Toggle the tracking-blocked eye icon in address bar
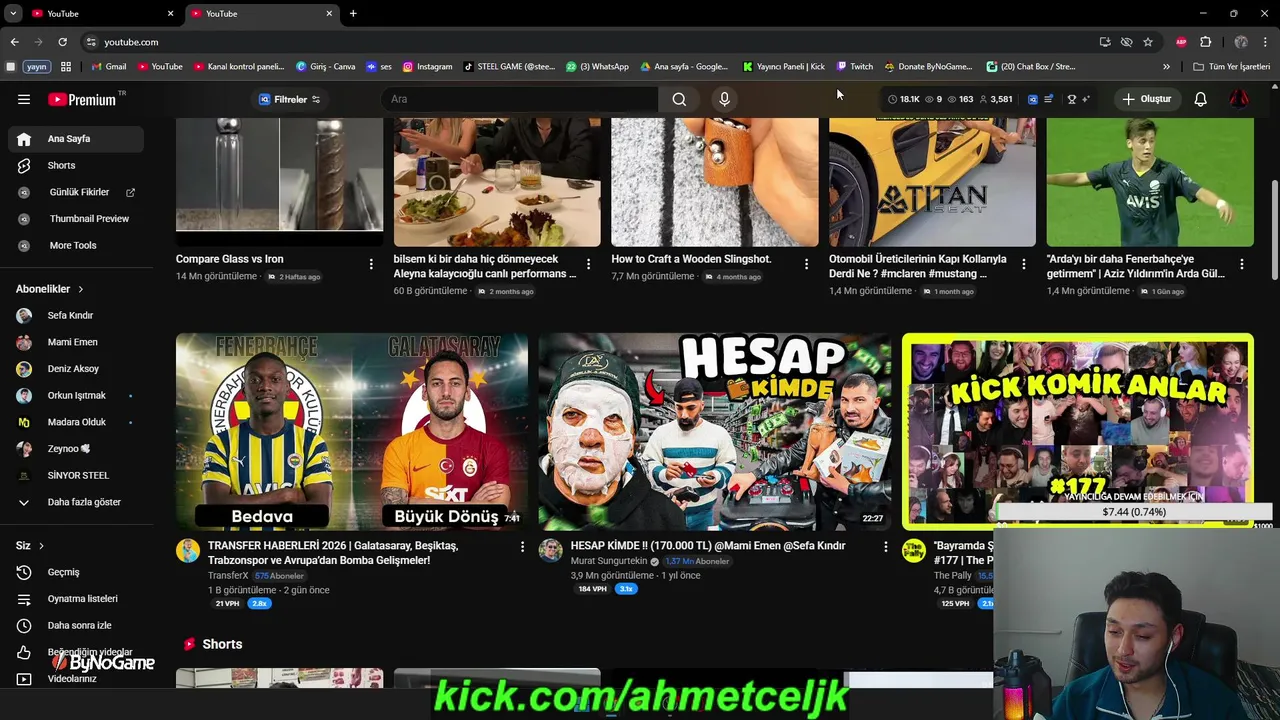The height and width of the screenshot is (720, 1280). point(1126,42)
